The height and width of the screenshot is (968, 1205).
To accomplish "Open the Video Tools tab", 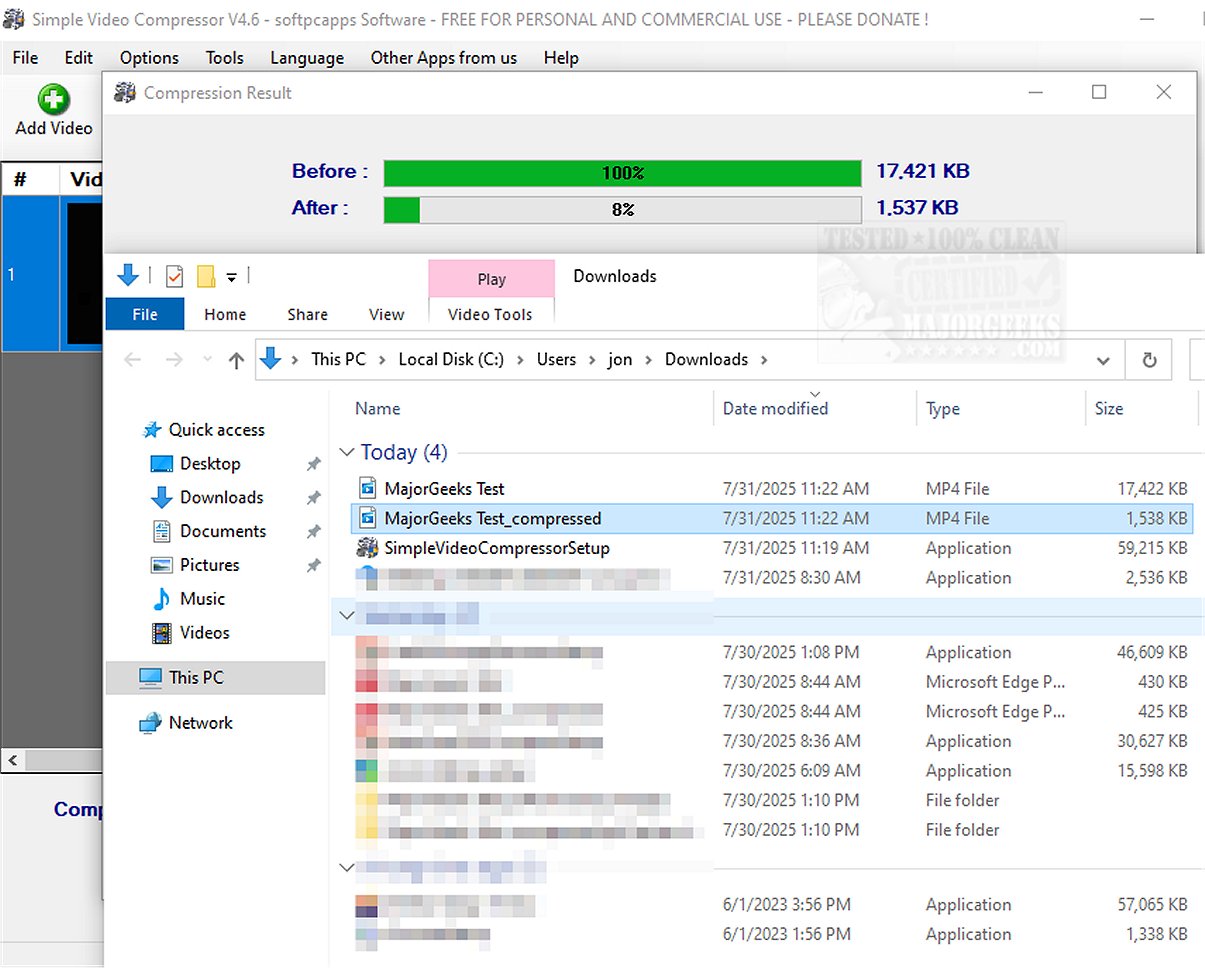I will [x=490, y=314].
